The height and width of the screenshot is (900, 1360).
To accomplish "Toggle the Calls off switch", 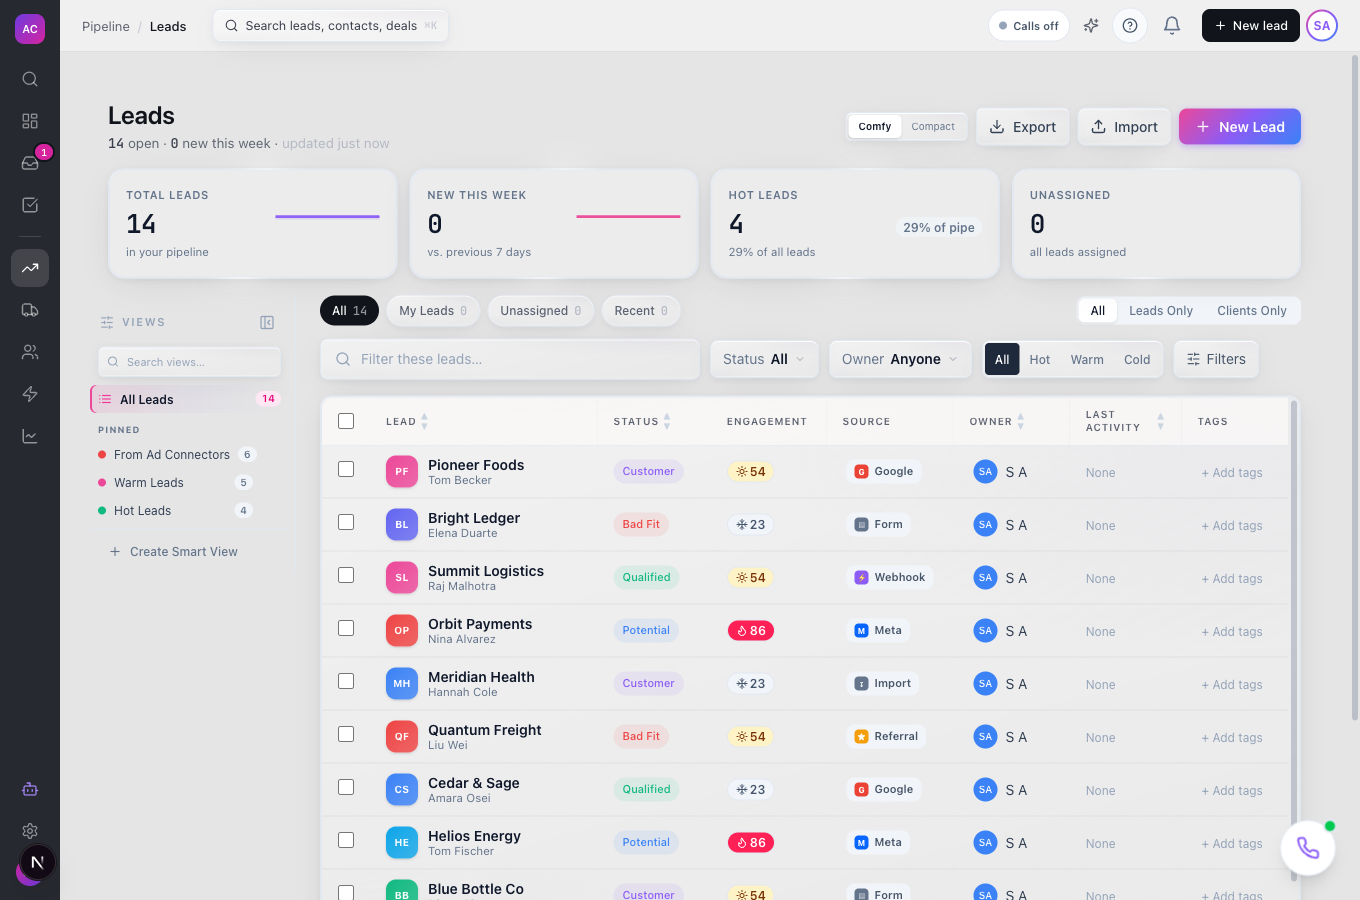I will click(x=1029, y=26).
